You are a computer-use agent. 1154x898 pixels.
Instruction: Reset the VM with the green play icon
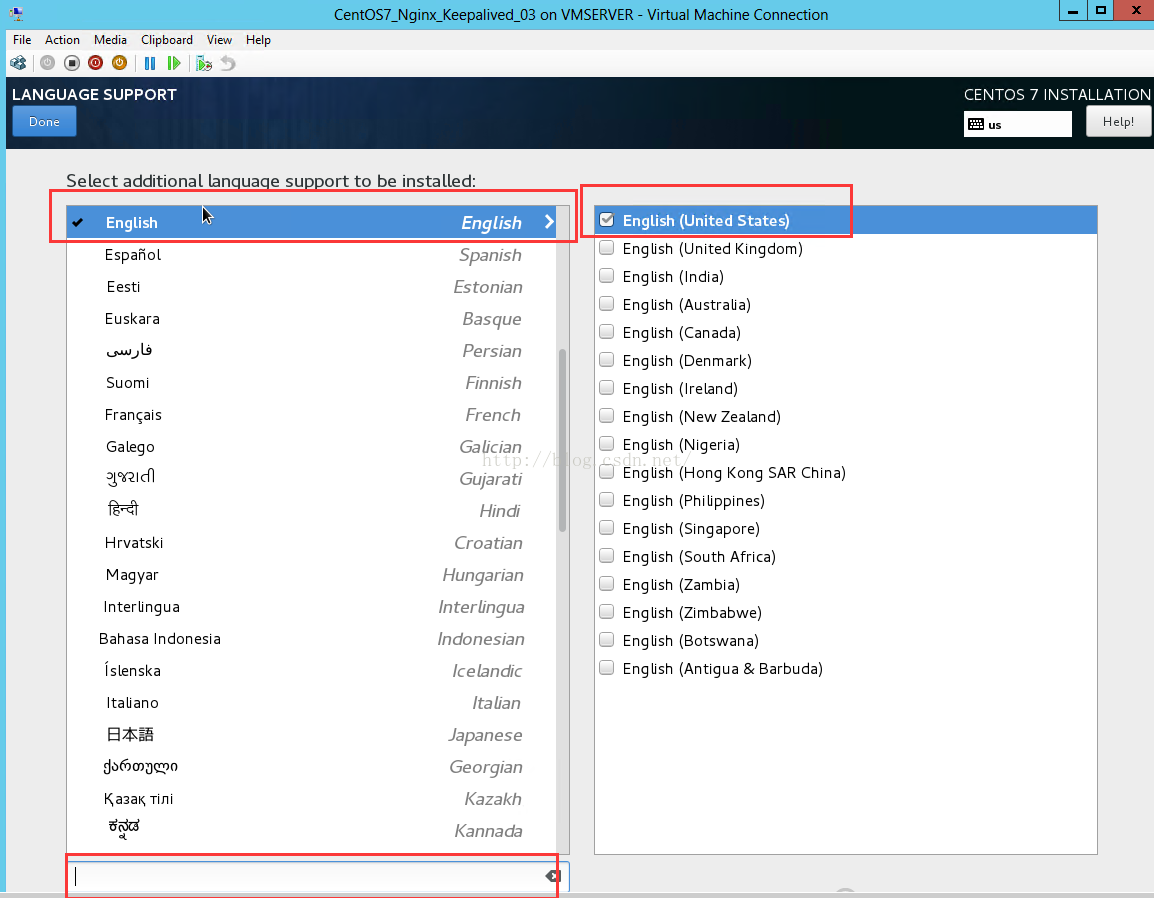[174, 63]
